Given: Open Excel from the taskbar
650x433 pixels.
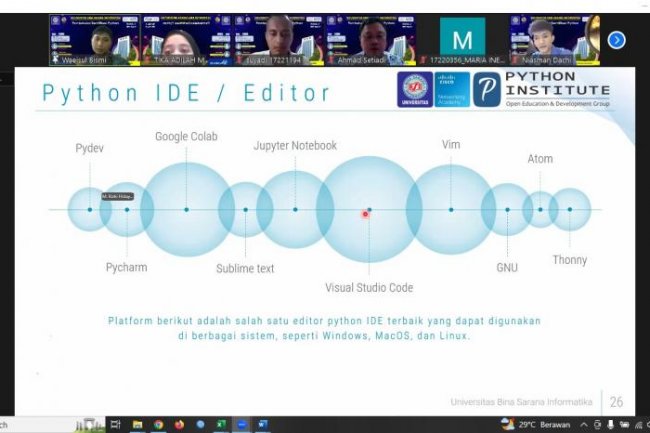Looking at the screenshot, I should 221,425.
